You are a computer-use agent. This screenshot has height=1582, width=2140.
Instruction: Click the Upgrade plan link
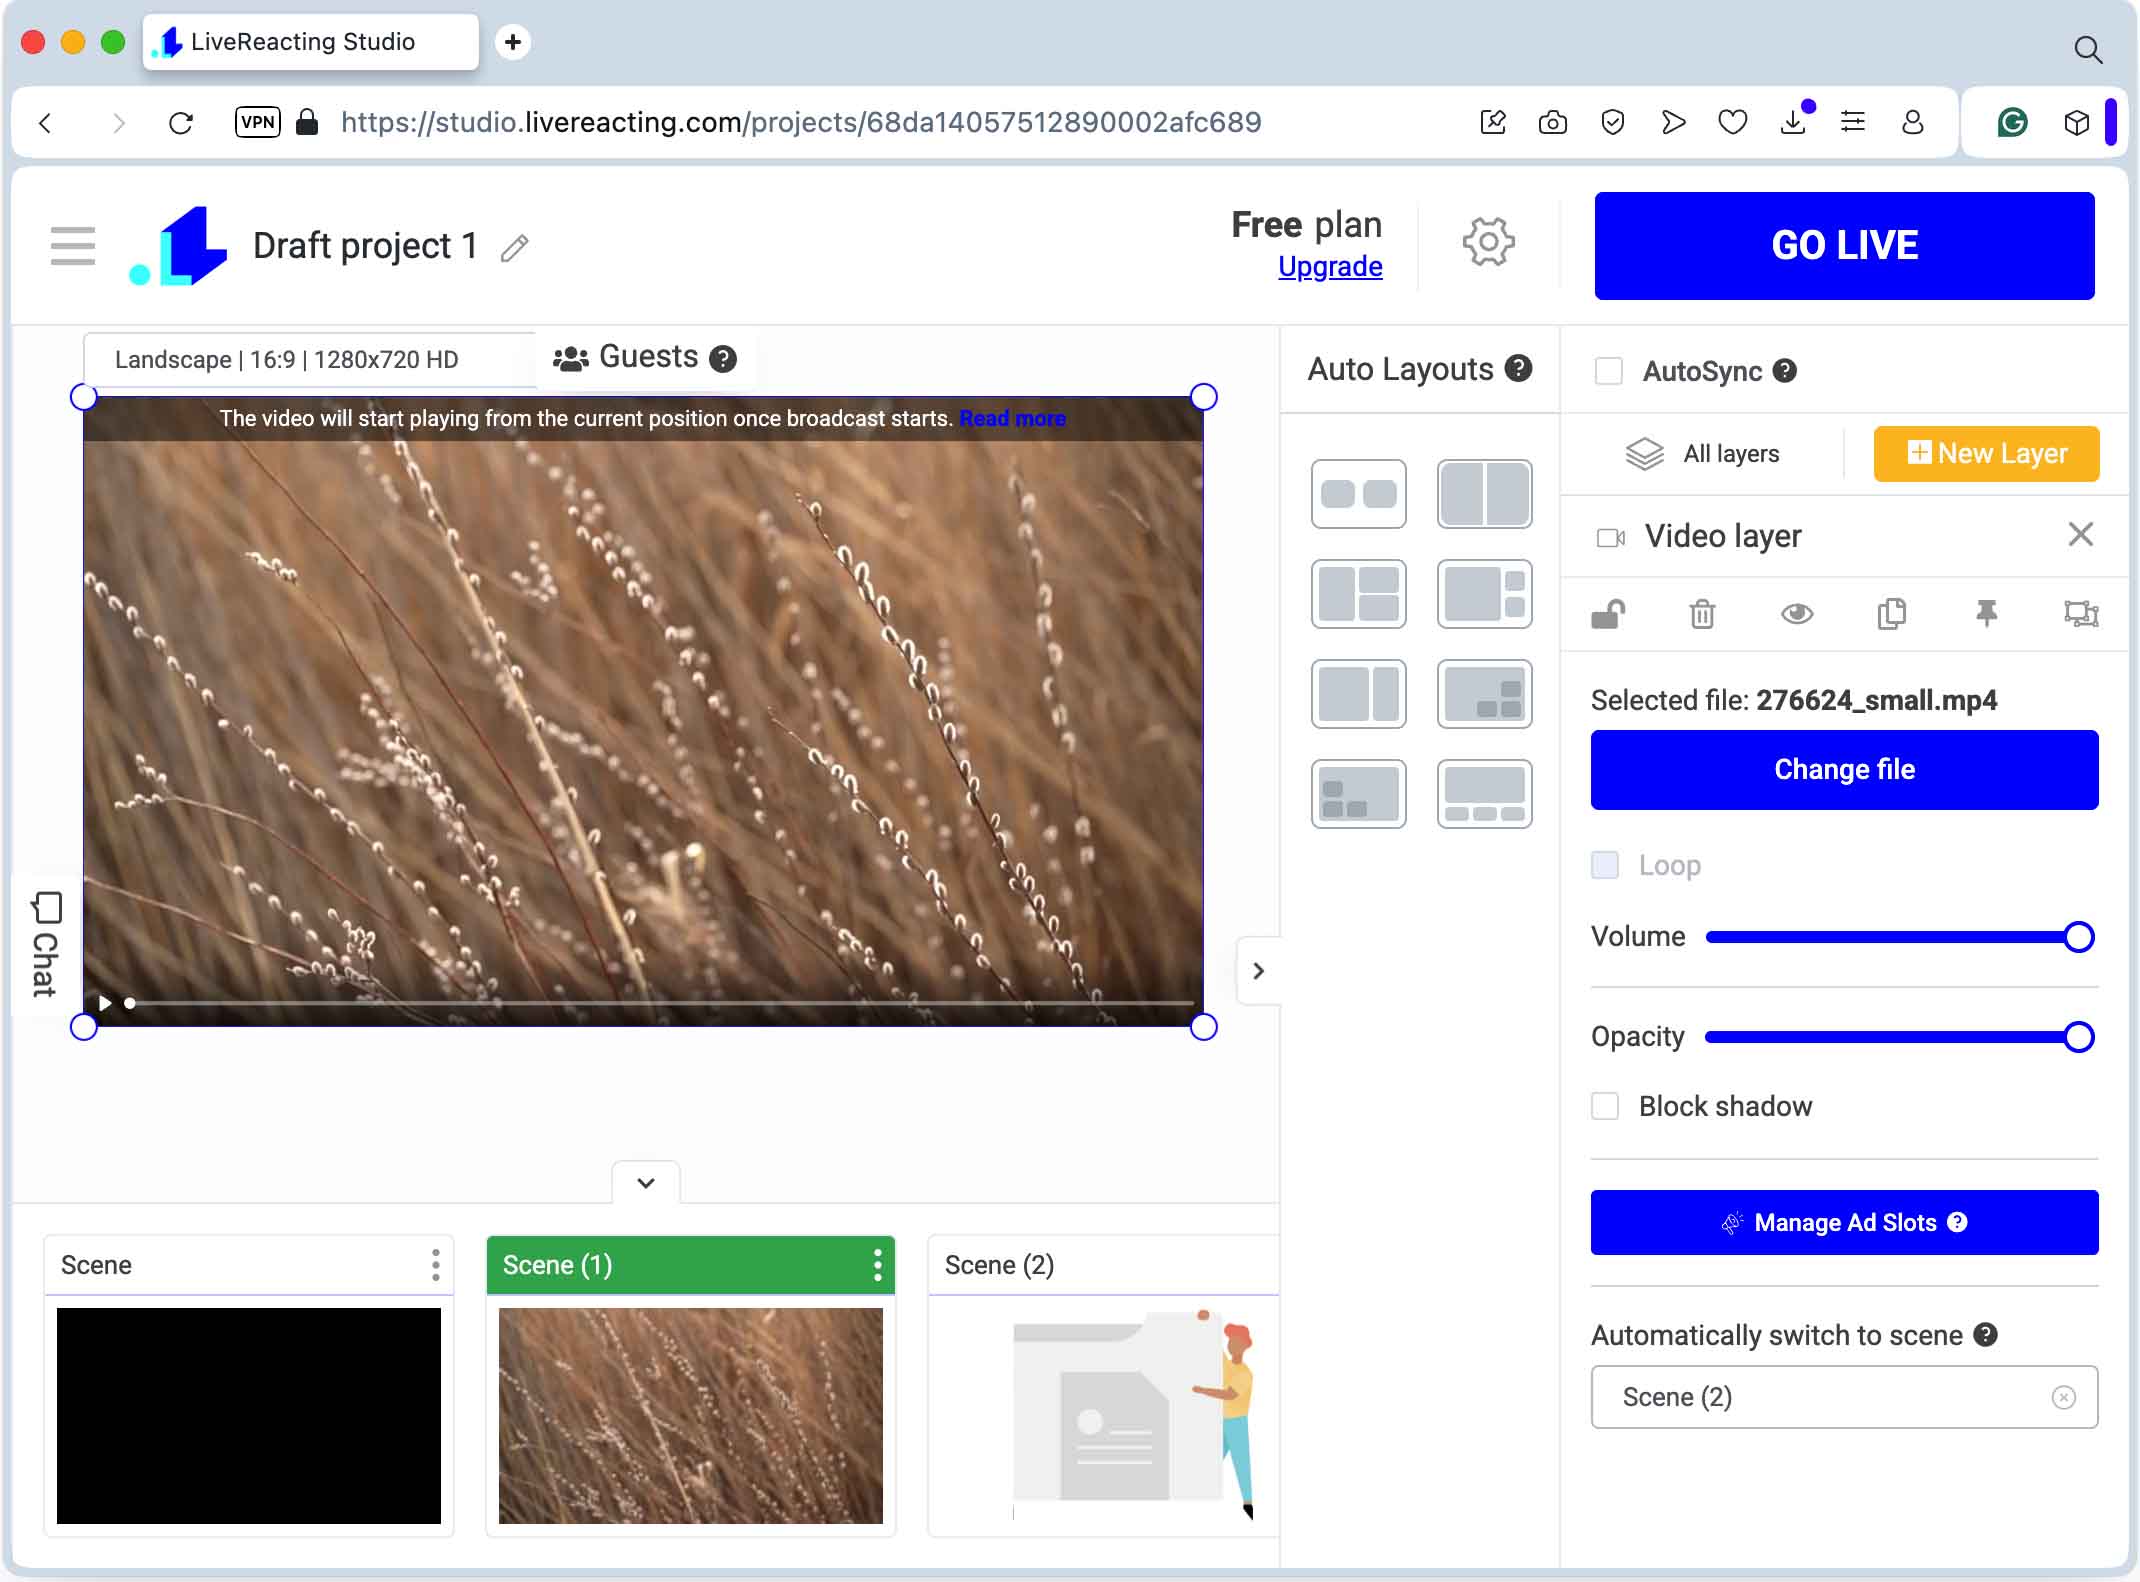1330,267
